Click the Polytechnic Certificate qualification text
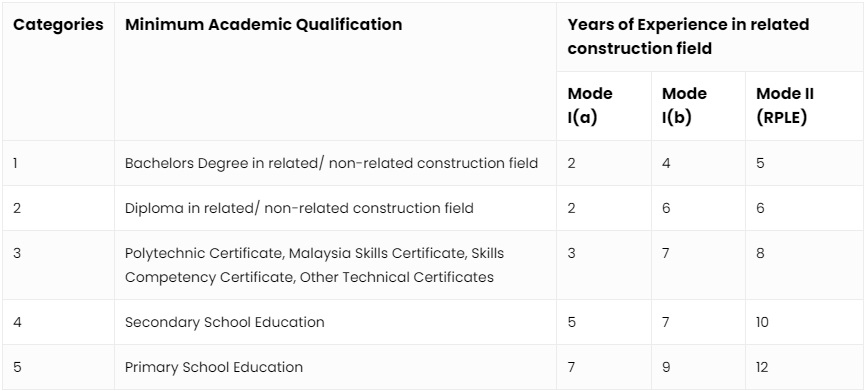866x391 pixels. click(314, 265)
